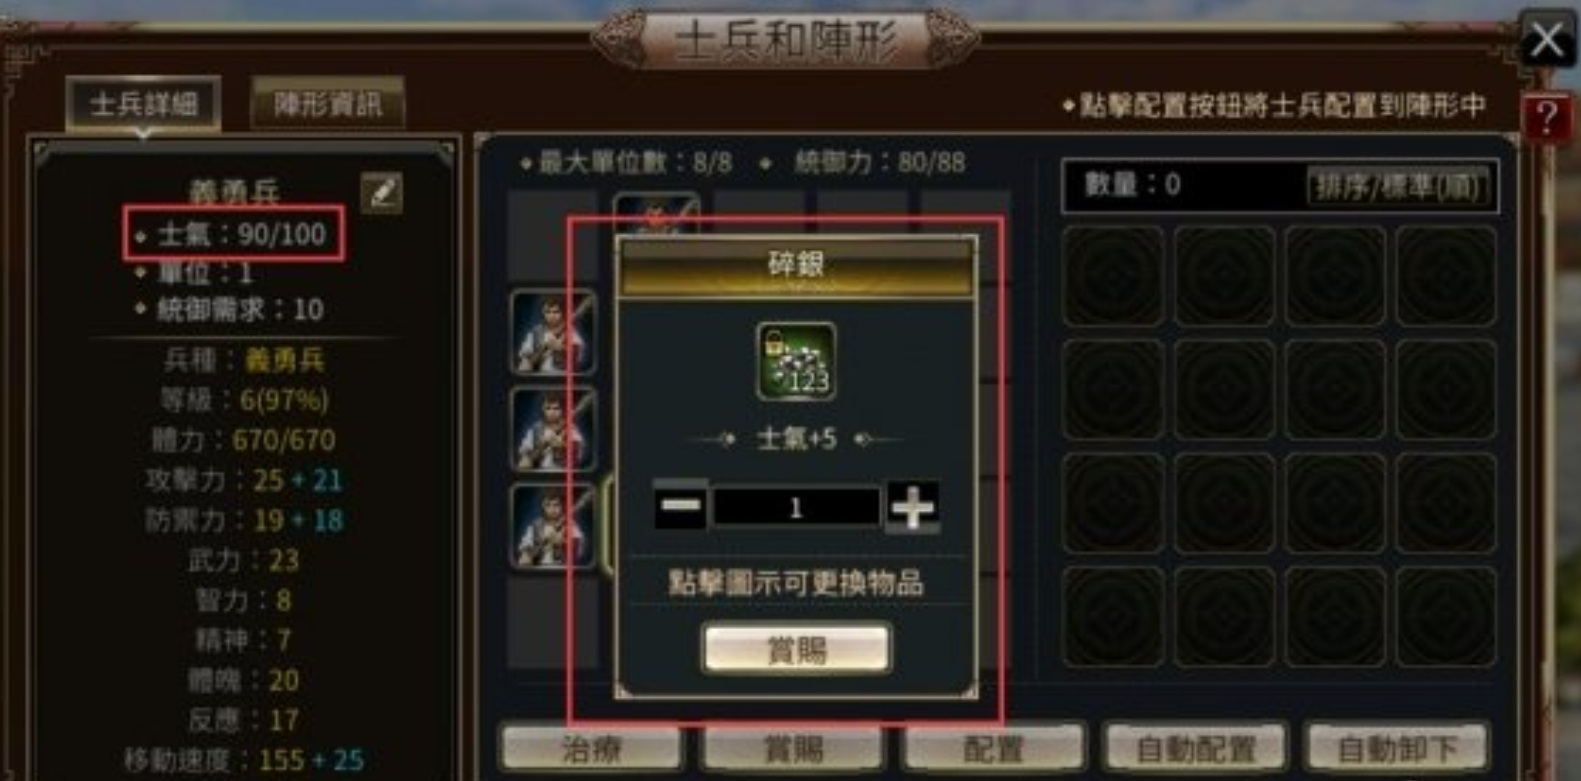Click the 配置 button at the bottom
This screenshot has width=1581, height=781.
pyautogui.click(x=994, y=748)
